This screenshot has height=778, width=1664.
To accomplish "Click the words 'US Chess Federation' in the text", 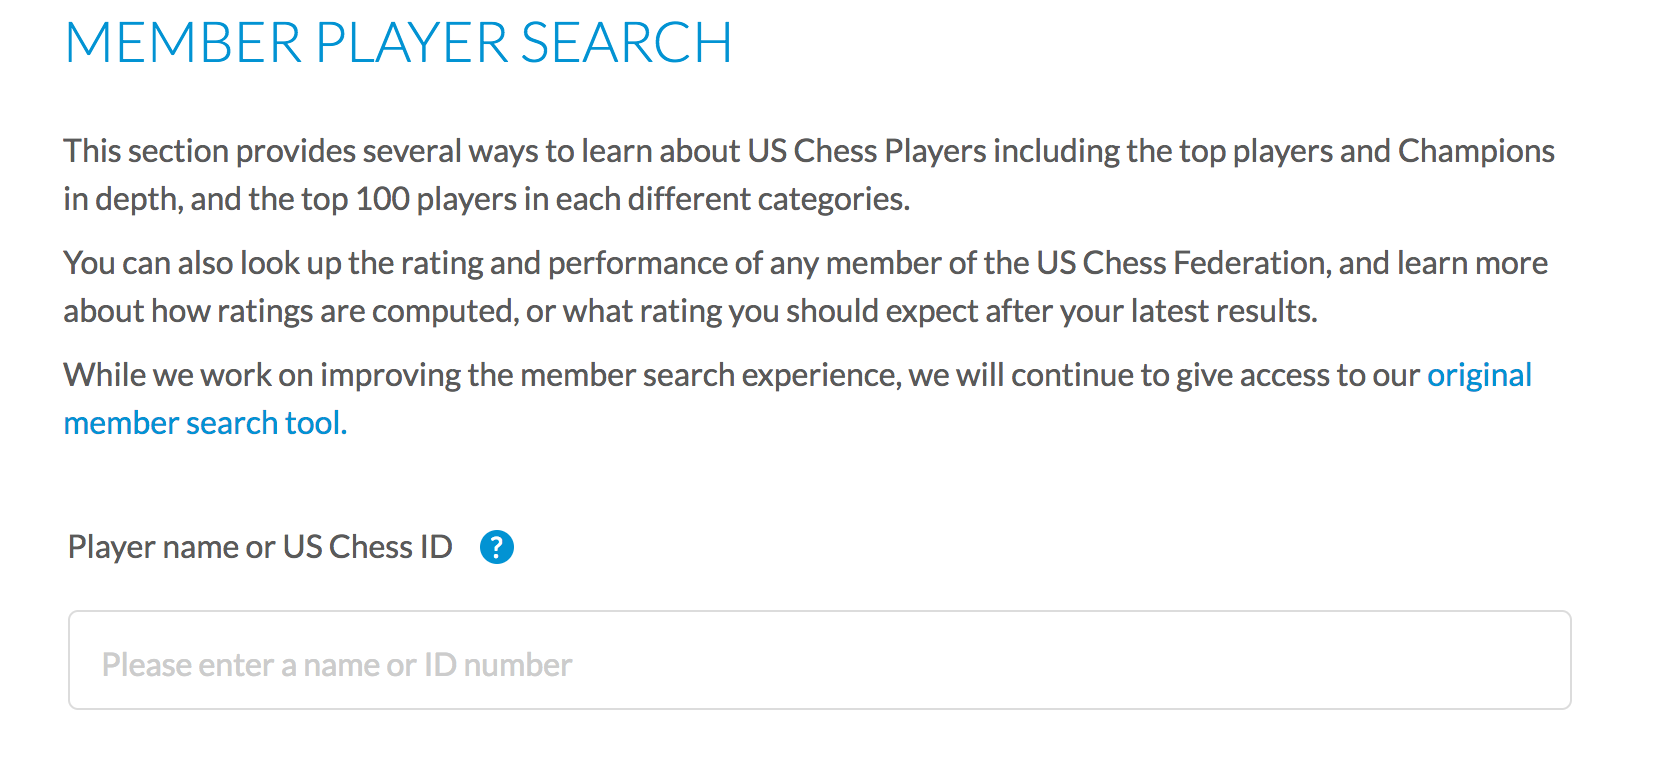I will point(1181,263).
